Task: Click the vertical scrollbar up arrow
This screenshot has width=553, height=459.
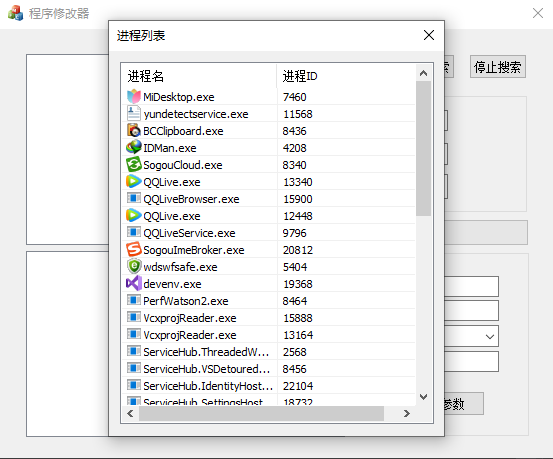Action: pos(423,73)
